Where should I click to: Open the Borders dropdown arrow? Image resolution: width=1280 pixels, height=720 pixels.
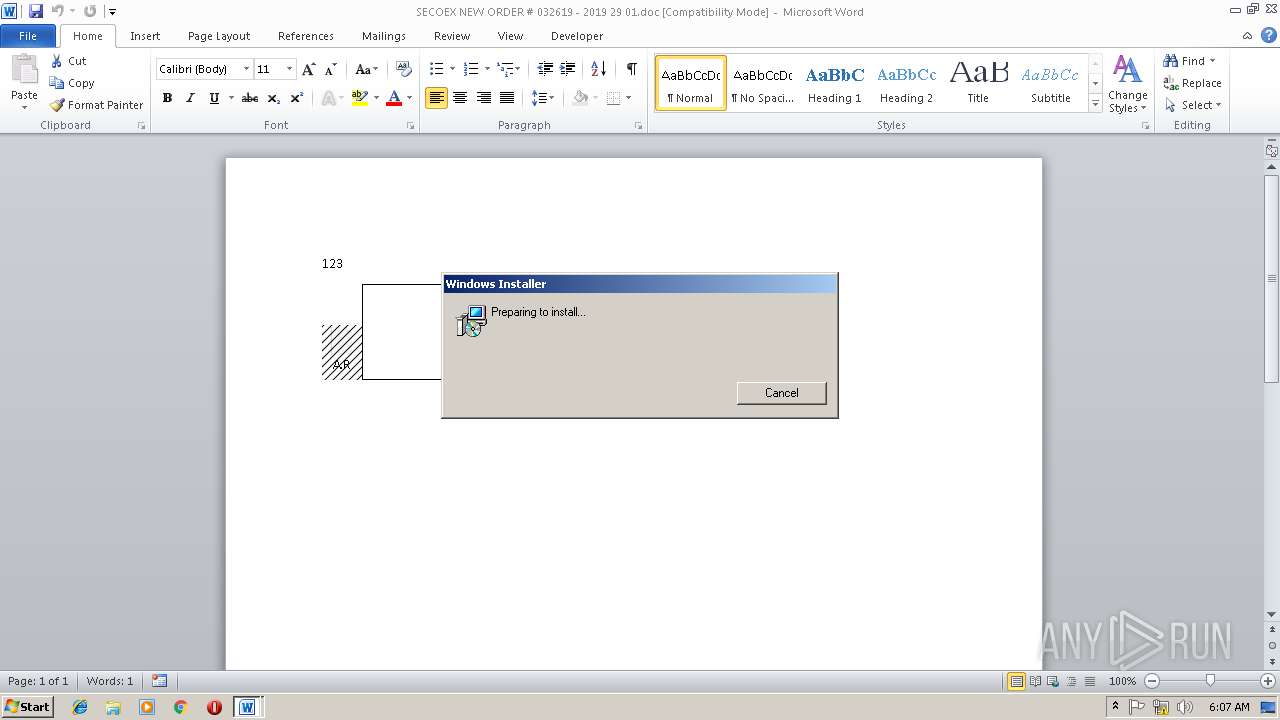[x=628, y=98]
